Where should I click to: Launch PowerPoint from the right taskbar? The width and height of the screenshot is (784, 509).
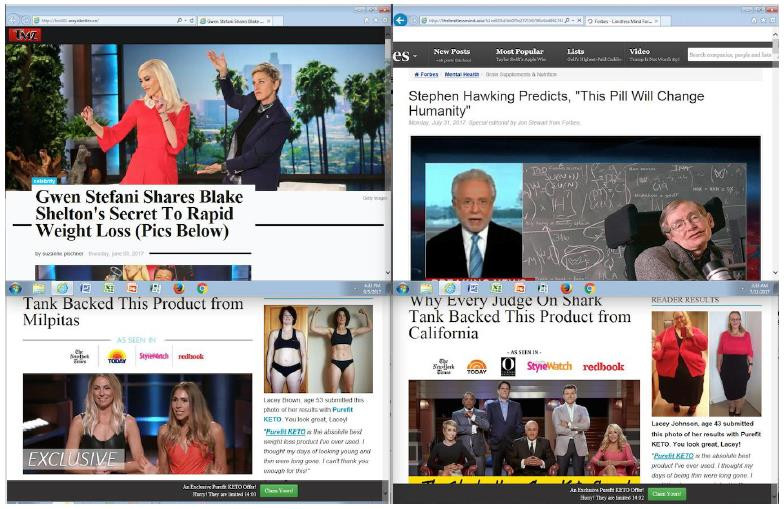point(520,288)
